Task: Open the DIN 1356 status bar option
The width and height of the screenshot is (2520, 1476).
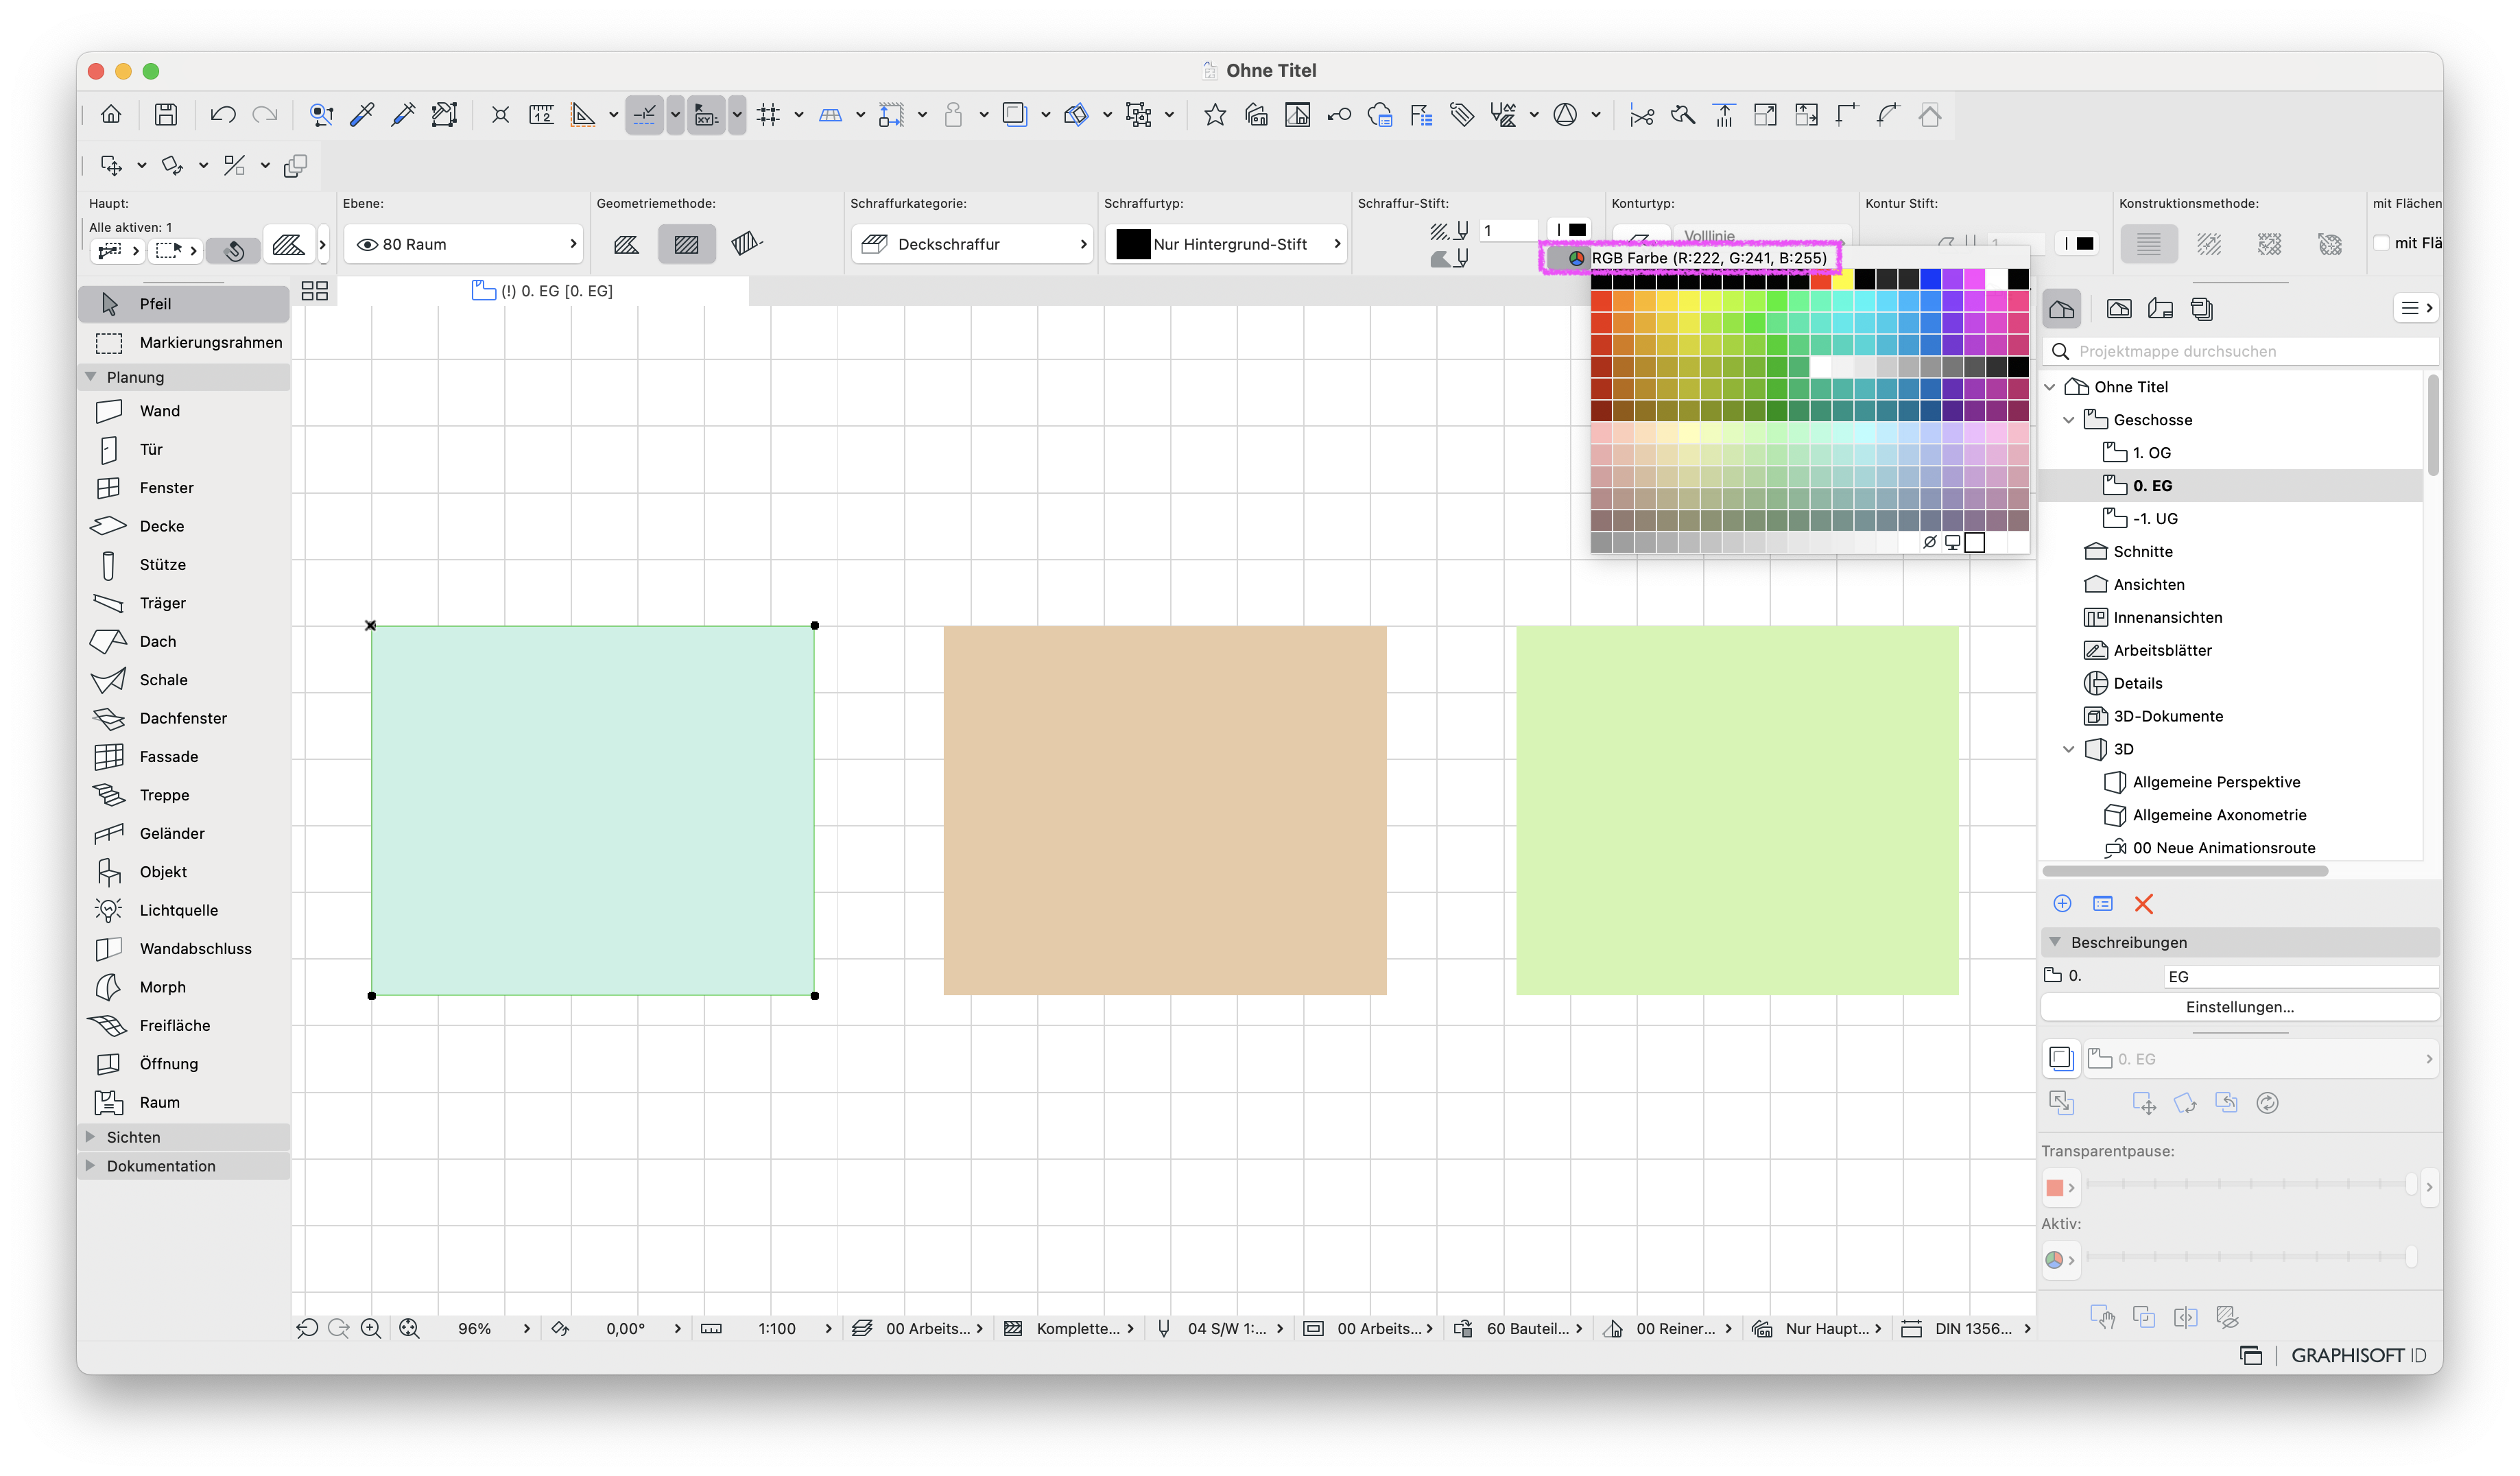Action: tap(1966, 1328)
